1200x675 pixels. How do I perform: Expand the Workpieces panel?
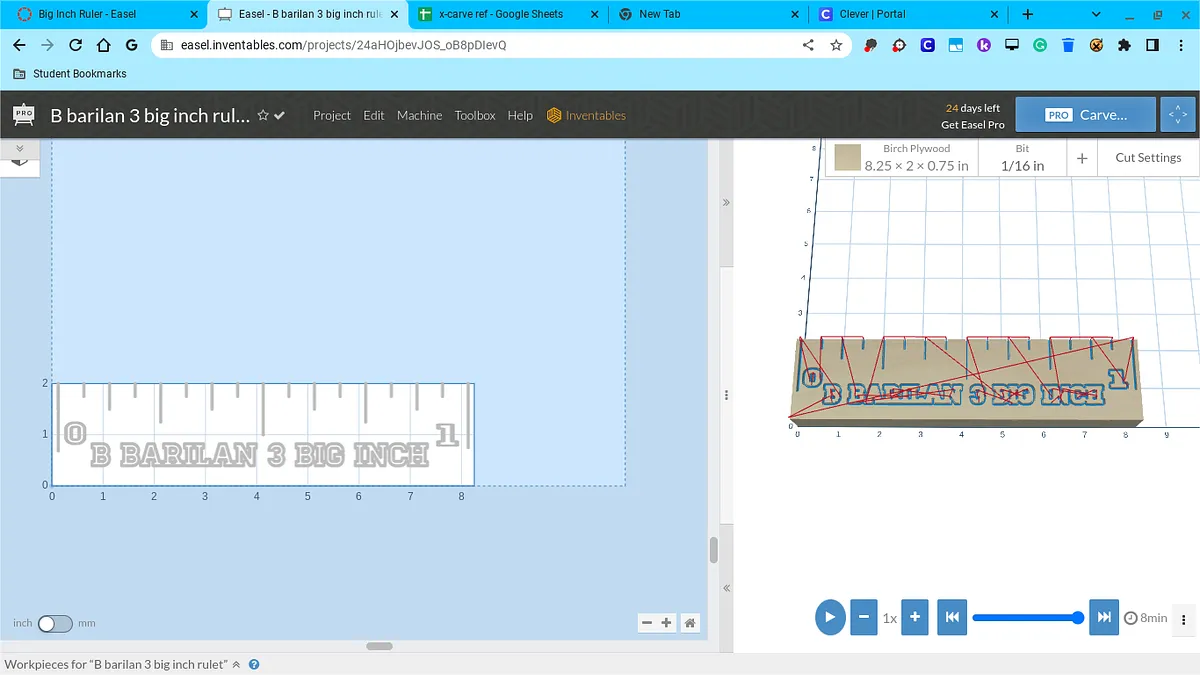click(236, 665)
